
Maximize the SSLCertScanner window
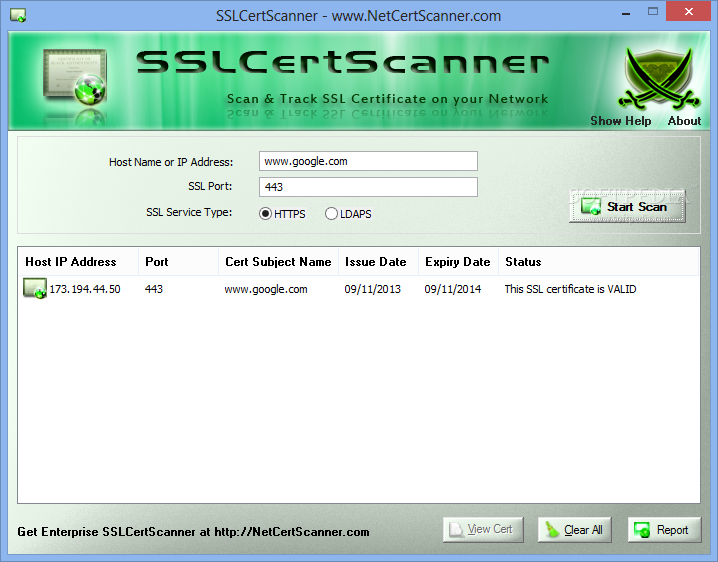(653, 12)
